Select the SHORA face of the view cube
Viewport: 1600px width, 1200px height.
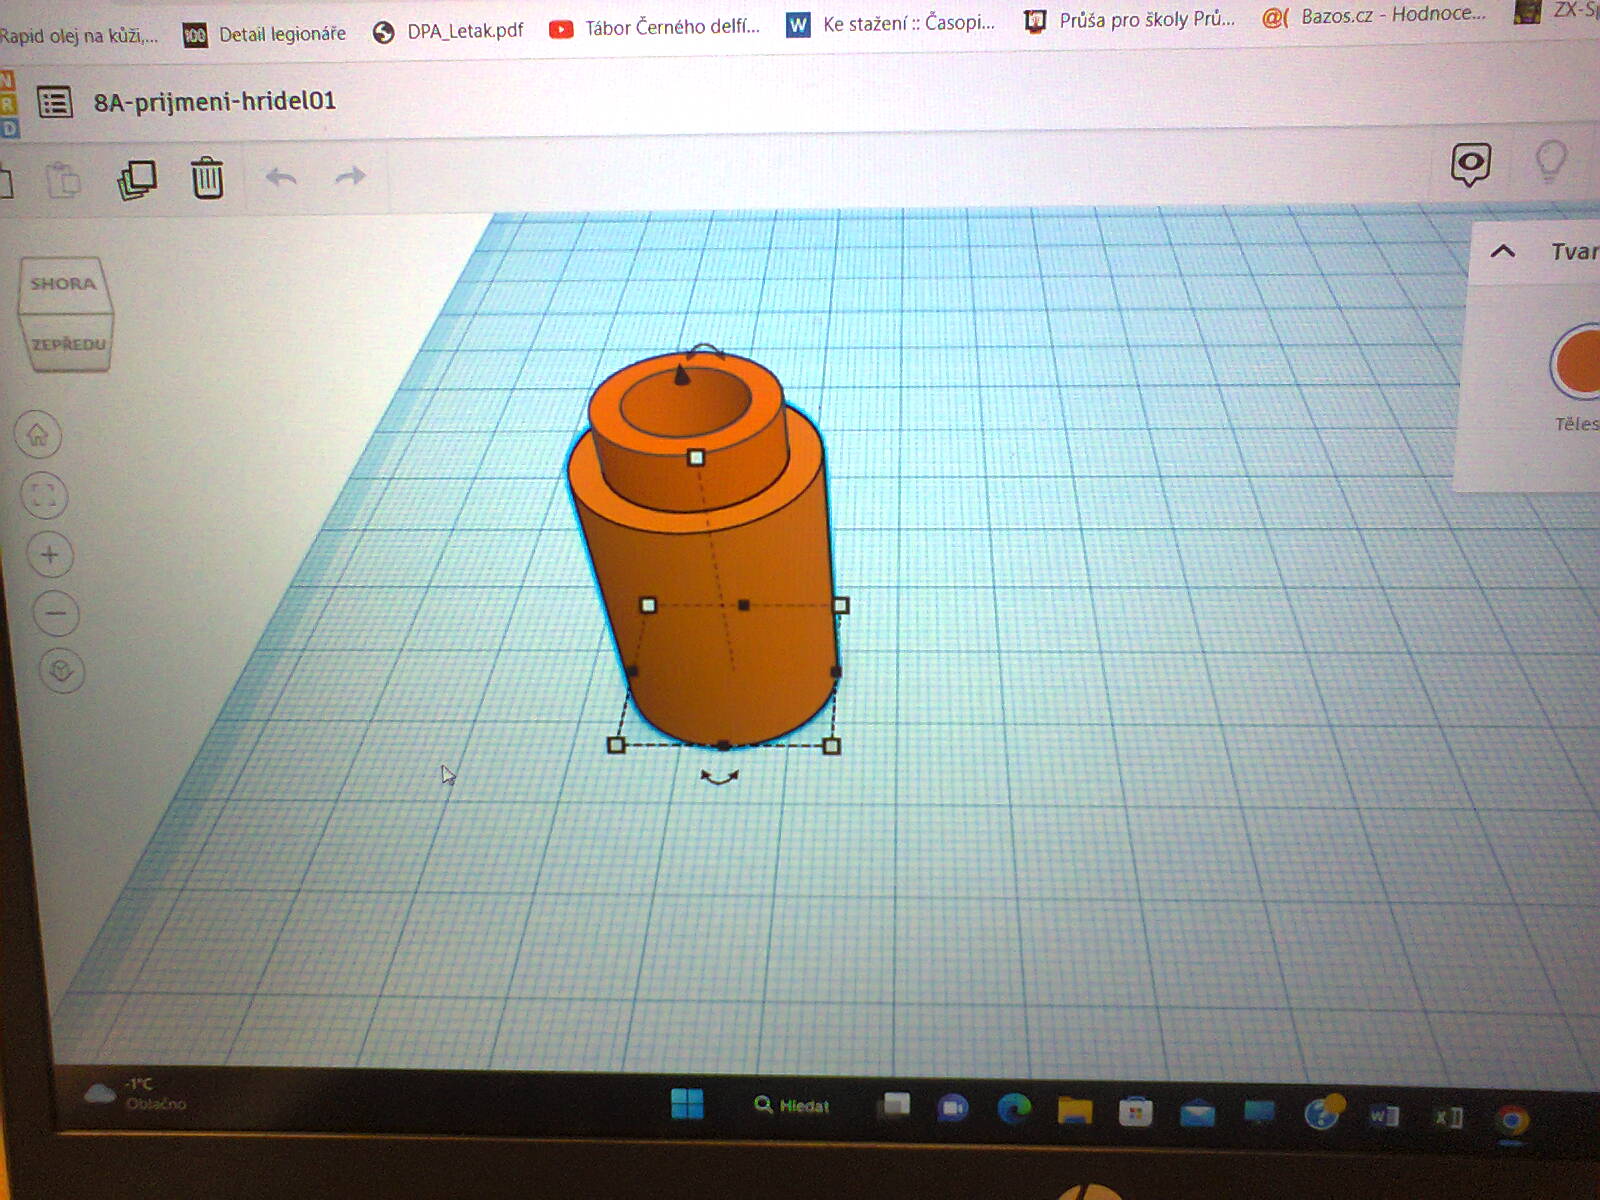point(63,284)
